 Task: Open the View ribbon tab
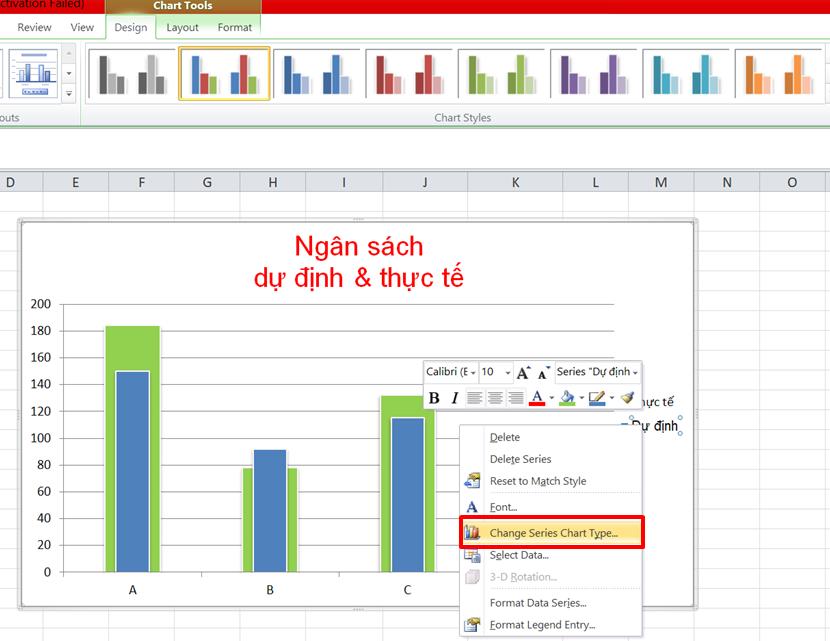82,27
